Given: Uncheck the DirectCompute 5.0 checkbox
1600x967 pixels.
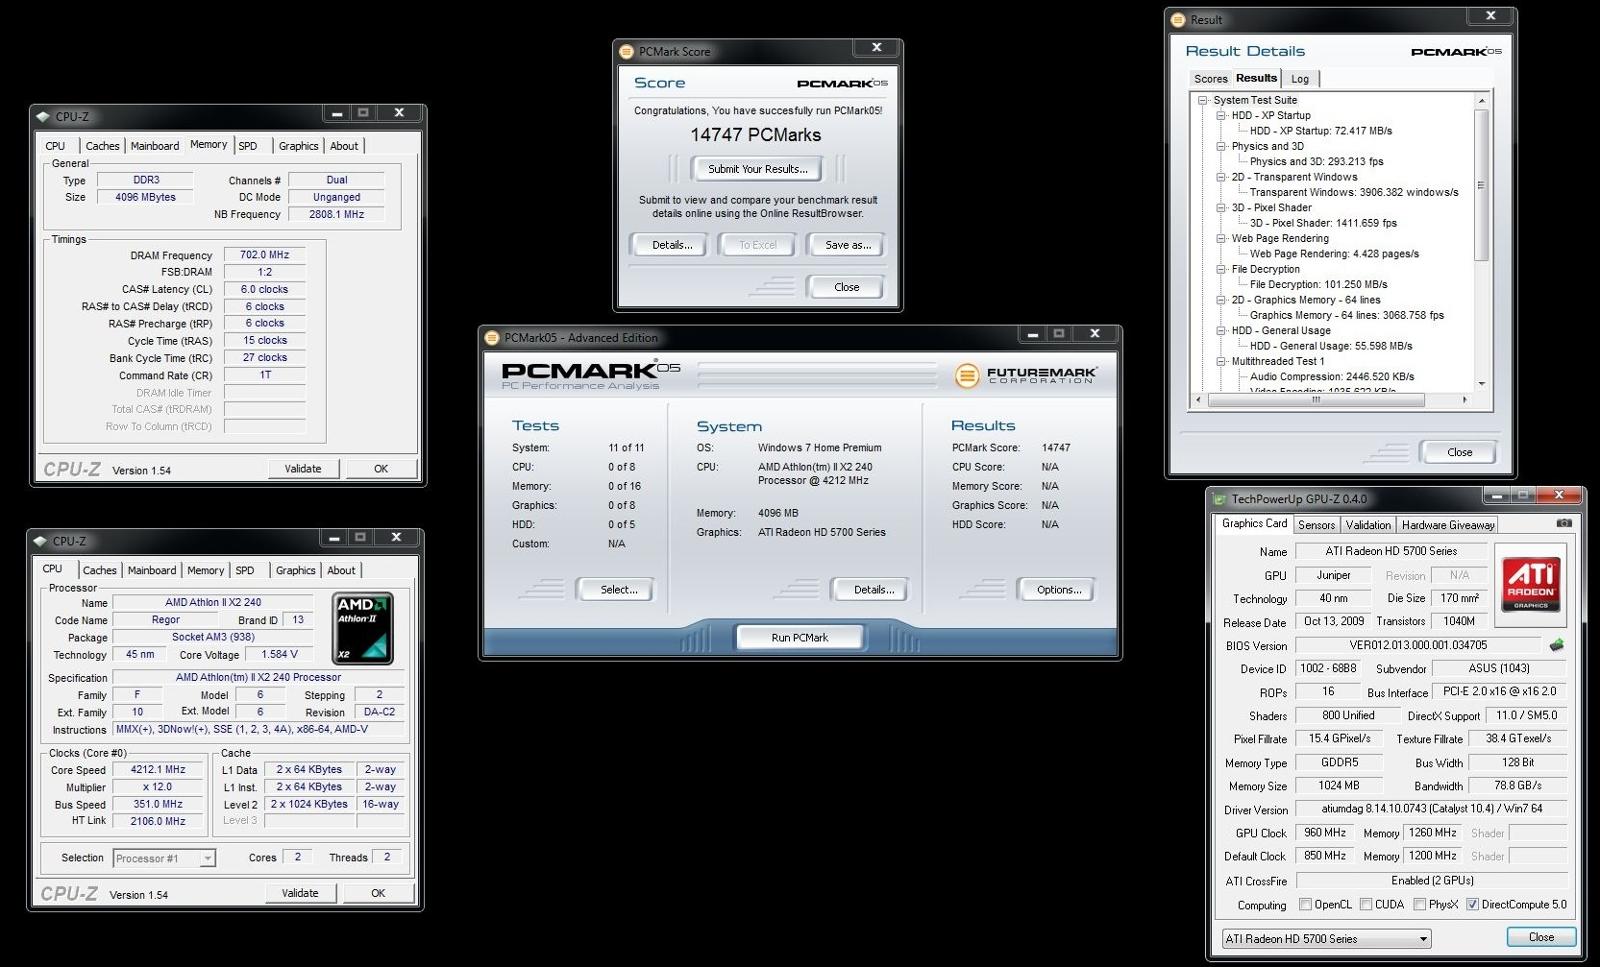Looking at the screenshot, I should tap(1472, 904).
